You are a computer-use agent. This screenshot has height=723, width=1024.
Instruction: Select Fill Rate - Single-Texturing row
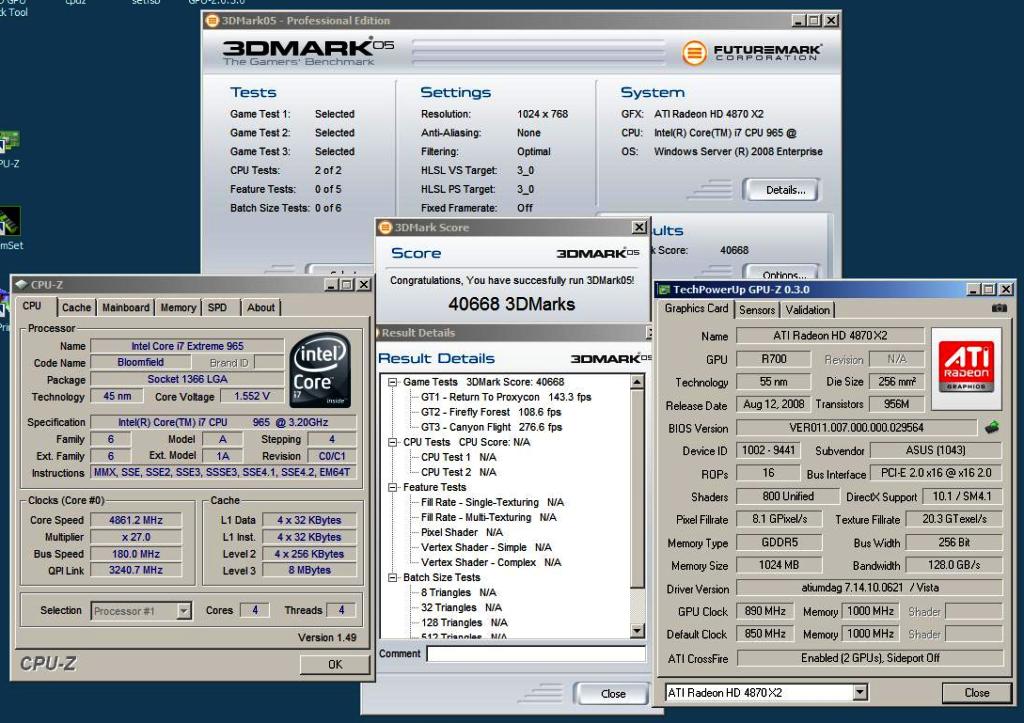492,502
